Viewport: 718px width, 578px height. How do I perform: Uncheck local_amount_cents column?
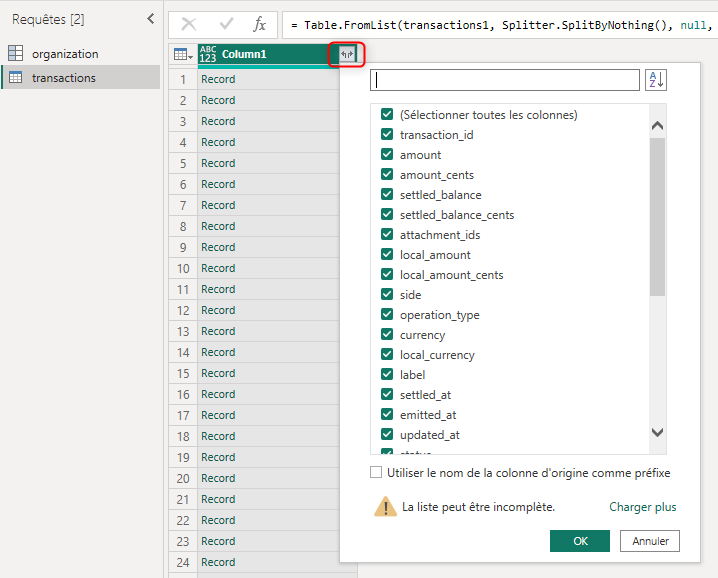pos(387,274)
